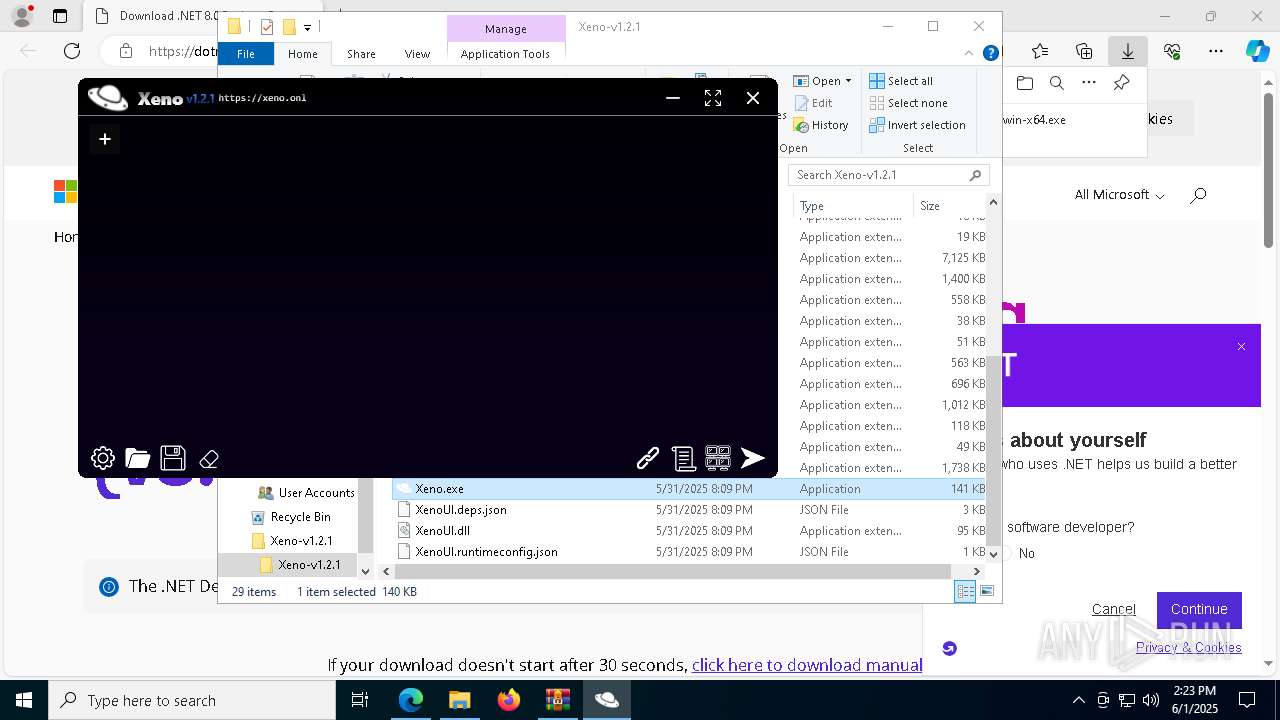Click the multi-monitor clients icon in Xeno
The image size is (1280, 720).
coord(718,458)
